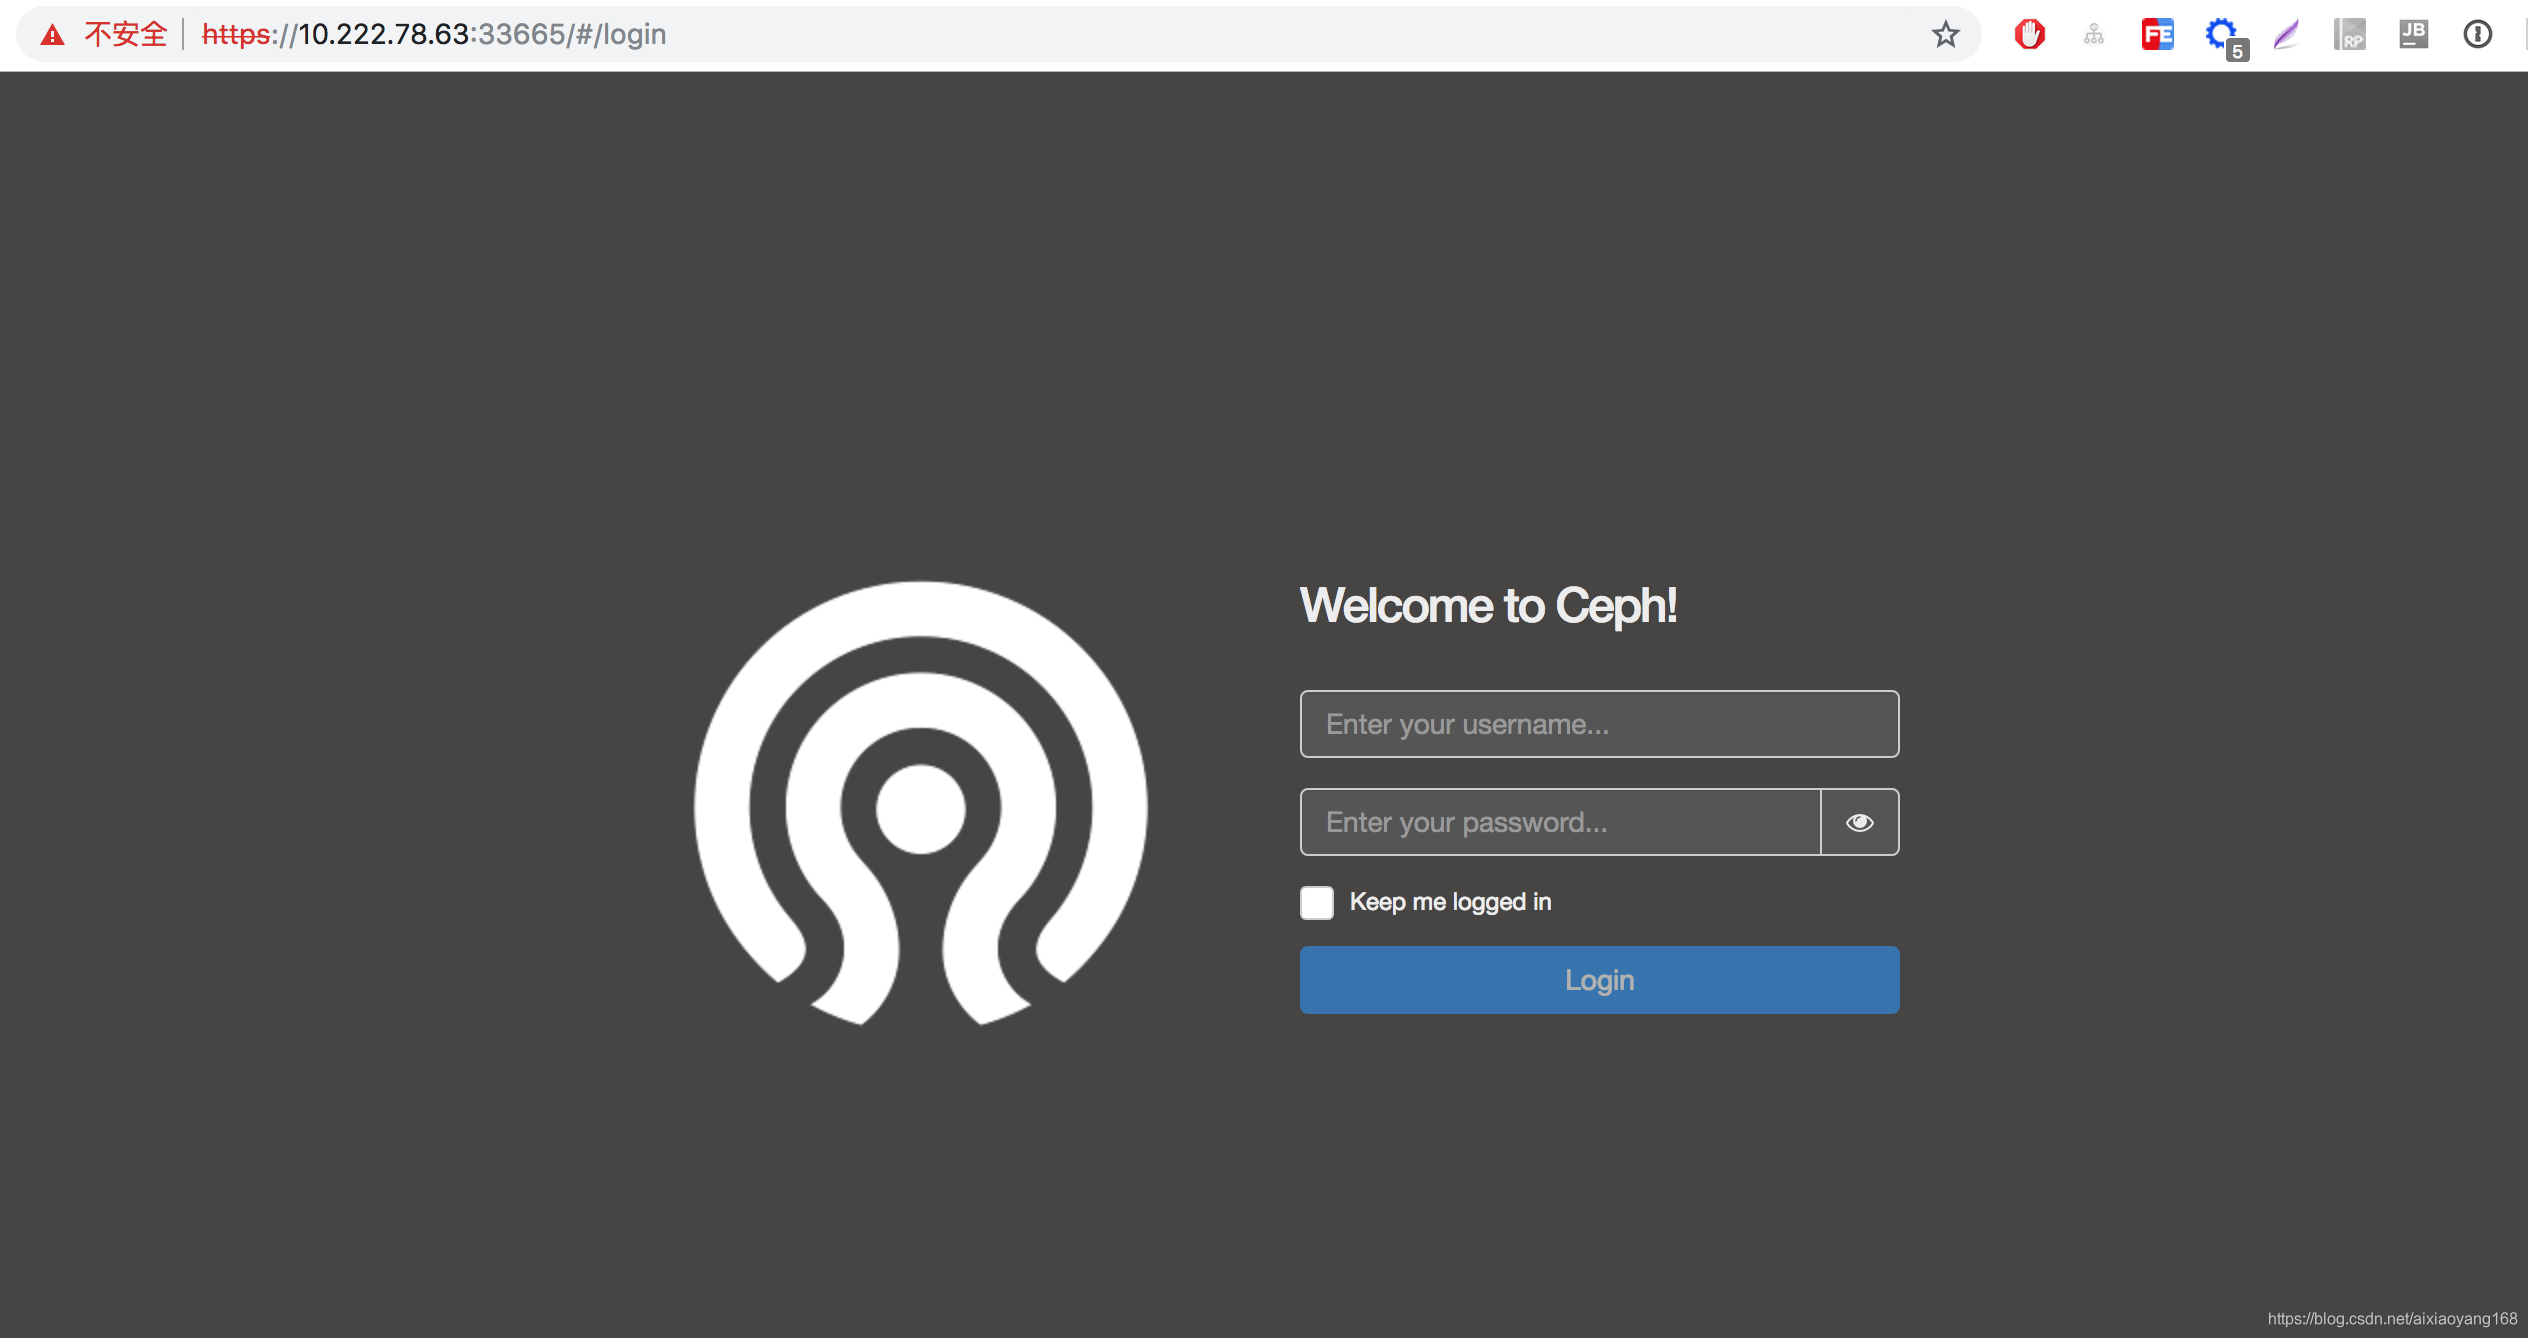This screenshot has height=1338, width=2528.
Task: Click the 不安全 security label
Action: click(125, 35)
